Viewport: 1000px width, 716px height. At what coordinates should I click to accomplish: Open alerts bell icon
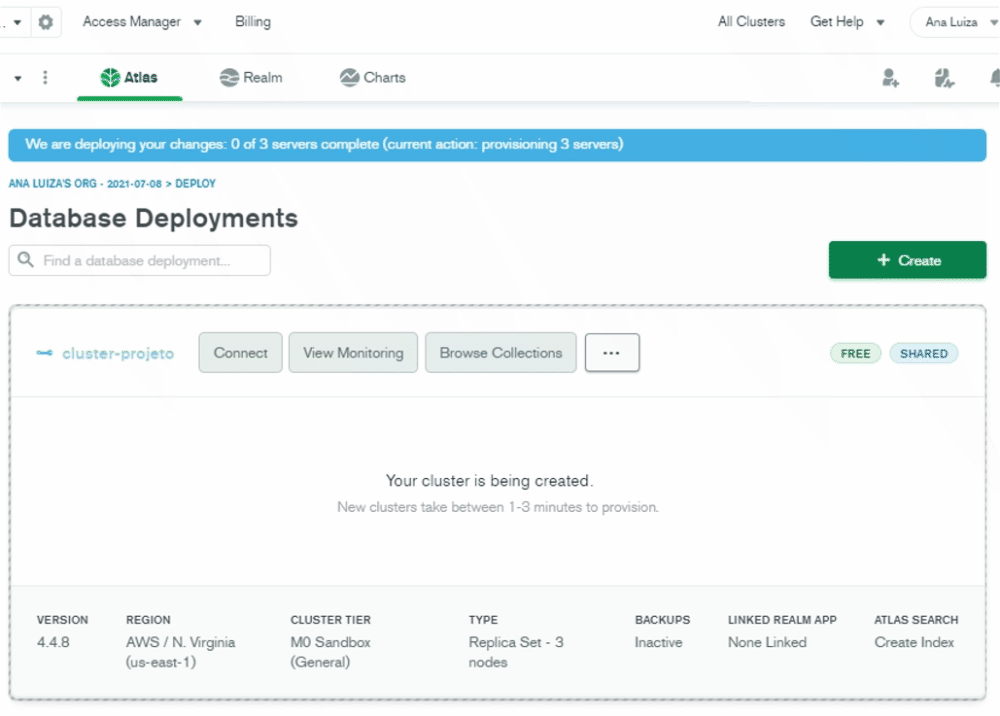tap(994, 78)
